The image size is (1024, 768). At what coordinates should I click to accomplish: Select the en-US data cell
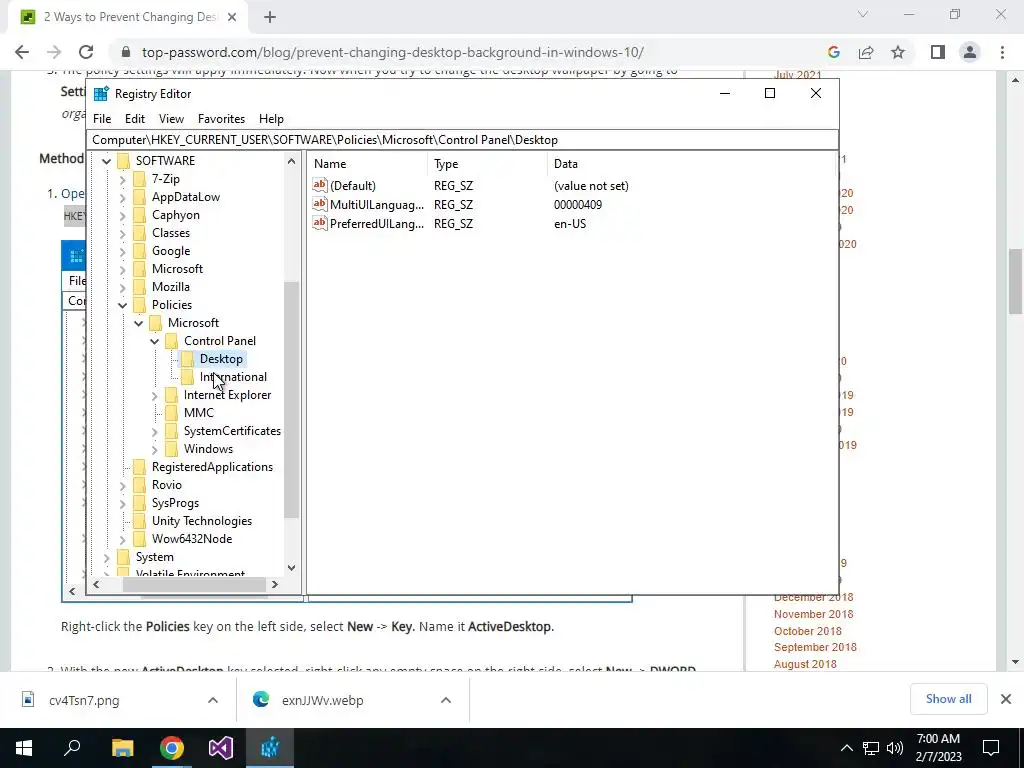pos(570,223)
